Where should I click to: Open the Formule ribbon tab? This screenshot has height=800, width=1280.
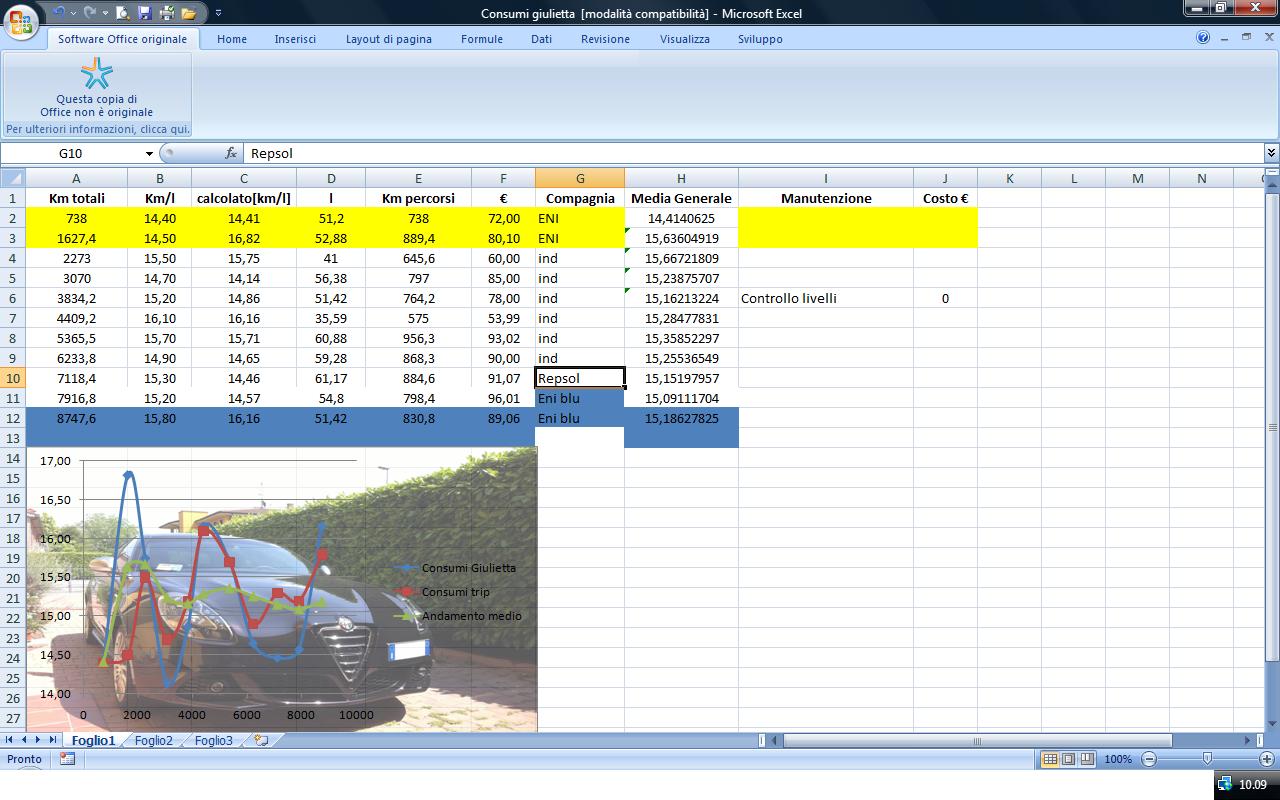click(481, 39)
